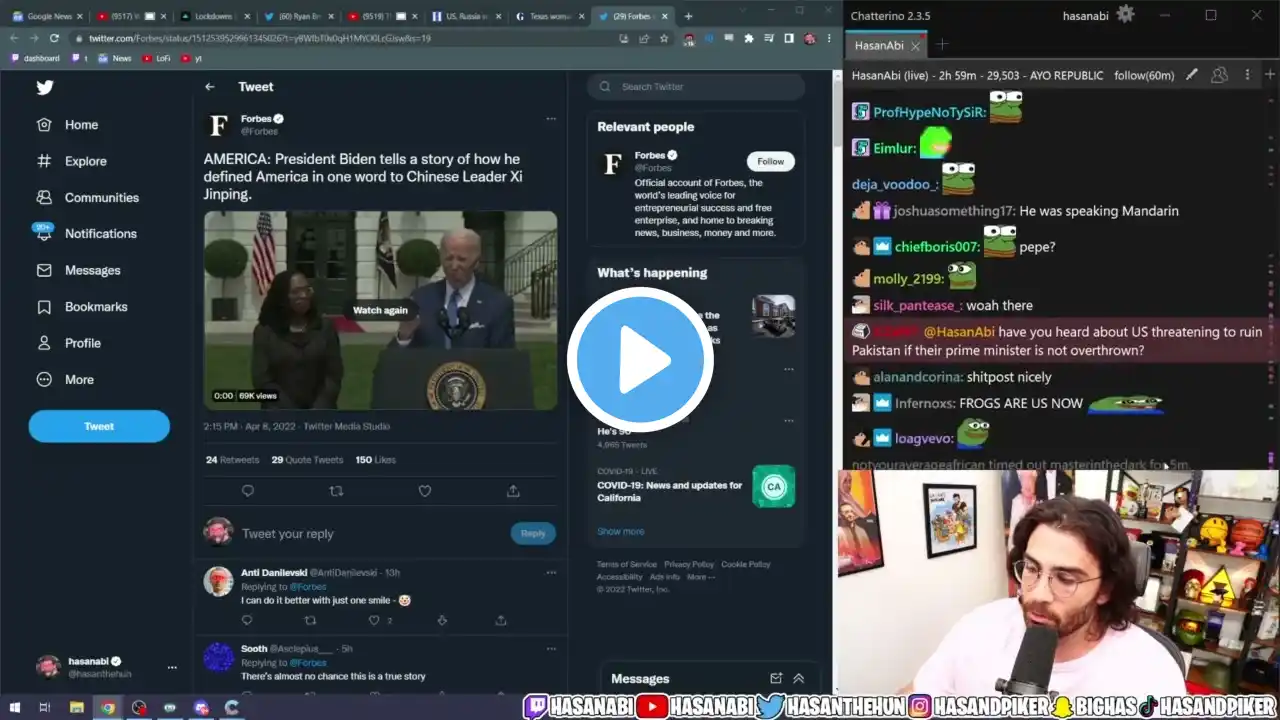This screenshot has height=720, width=1280.
Task: Open Chatterino settings gear icon
Action: point(1125,14)
